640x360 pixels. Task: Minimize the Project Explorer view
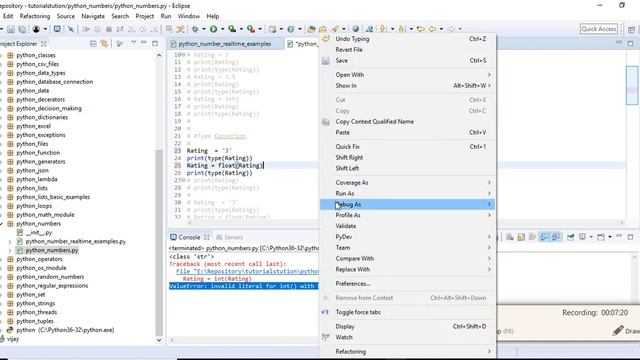pyautogui.click(x=144, y=42)
